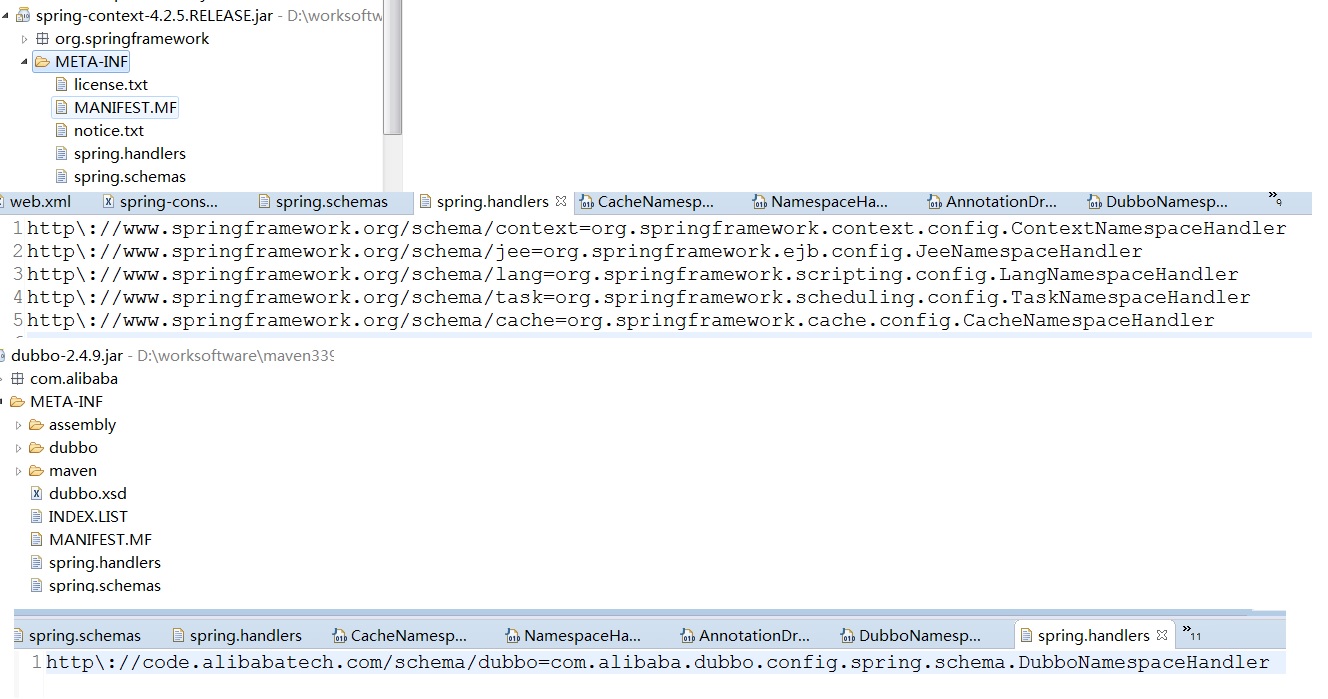Close the lower active spring.handlers tab
This screenshot has width=1328, height=699.
tap(1162, 636)
